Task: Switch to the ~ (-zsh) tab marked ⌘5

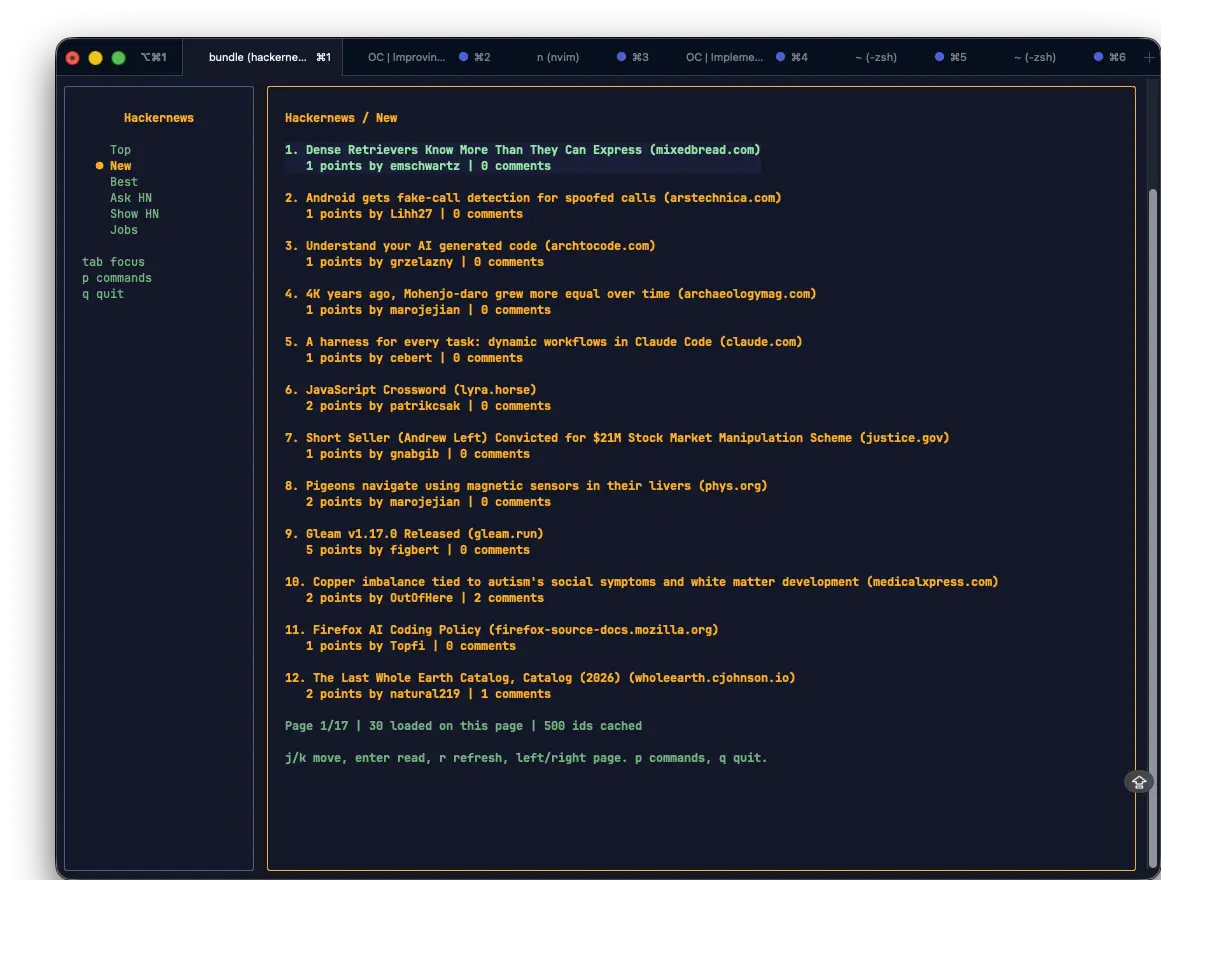Action: click(x=898, y=57)
